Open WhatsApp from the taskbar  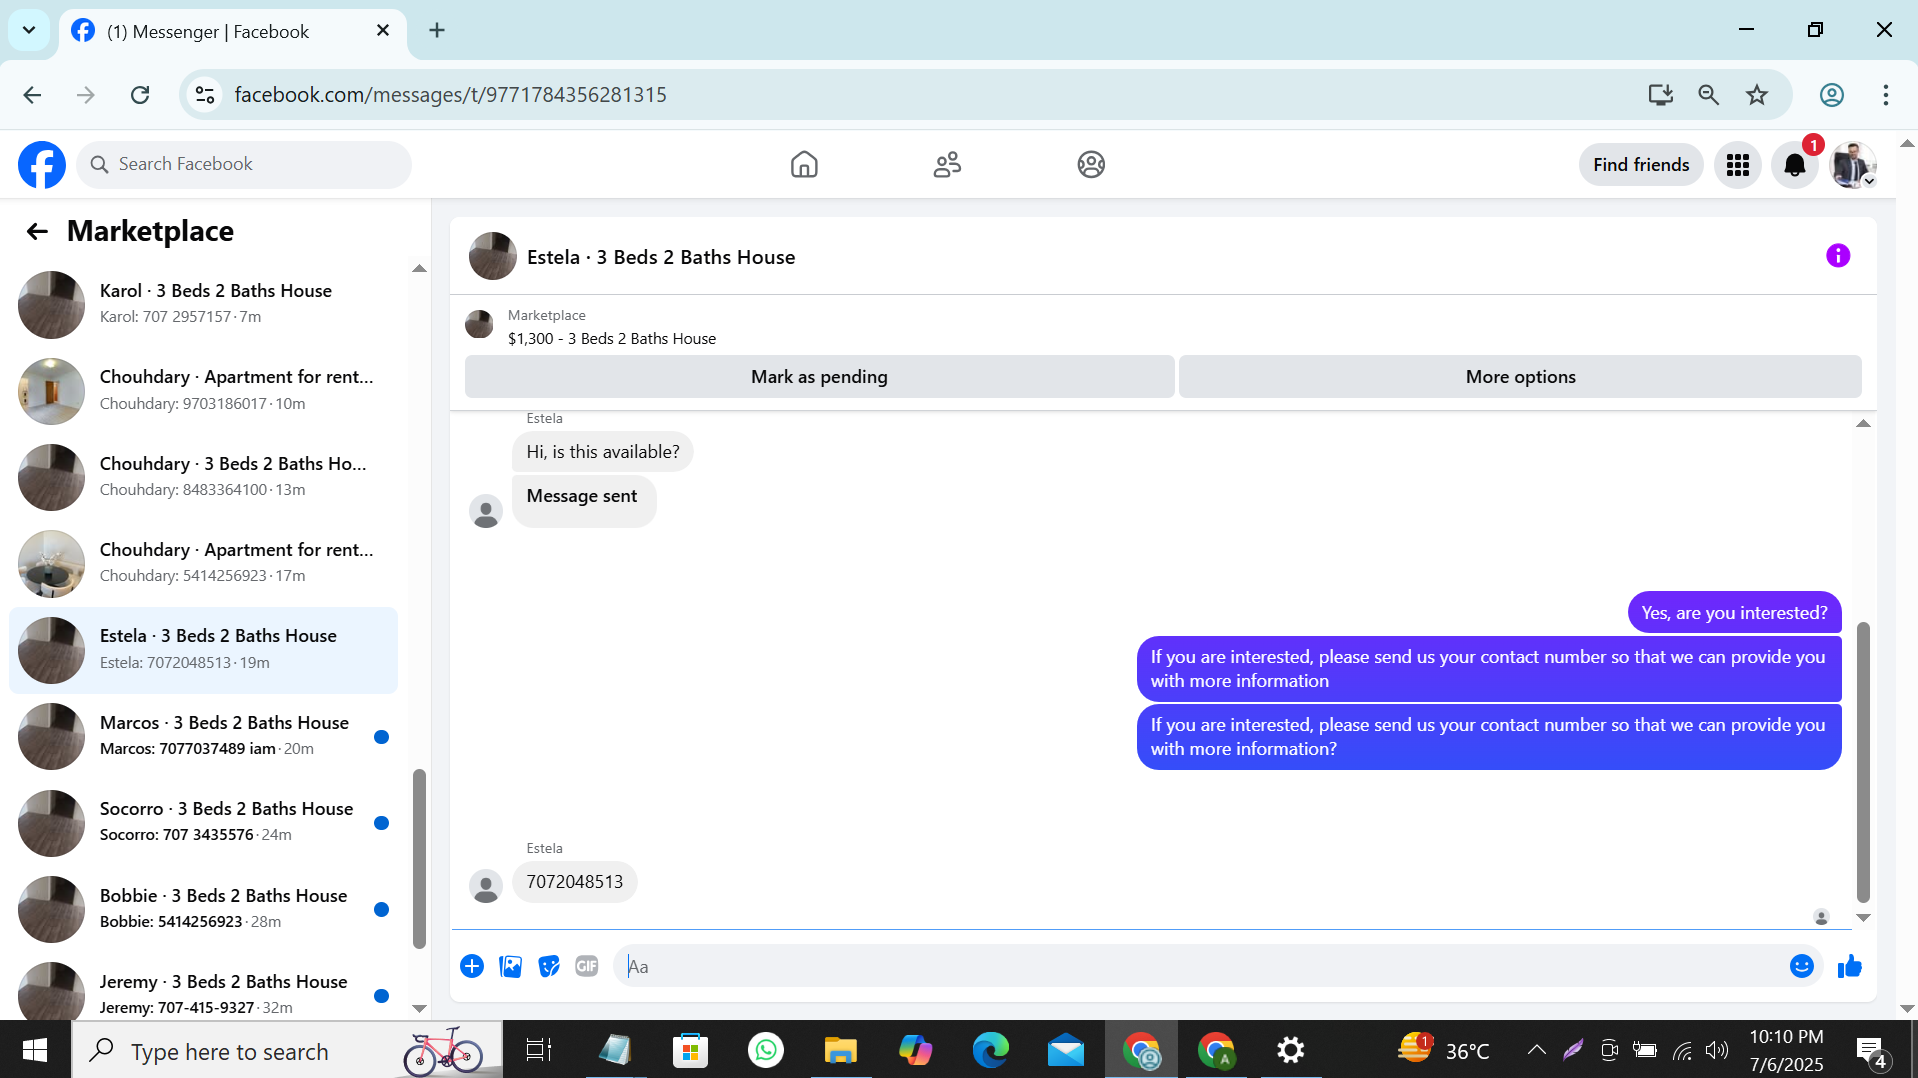[765, 1050]
